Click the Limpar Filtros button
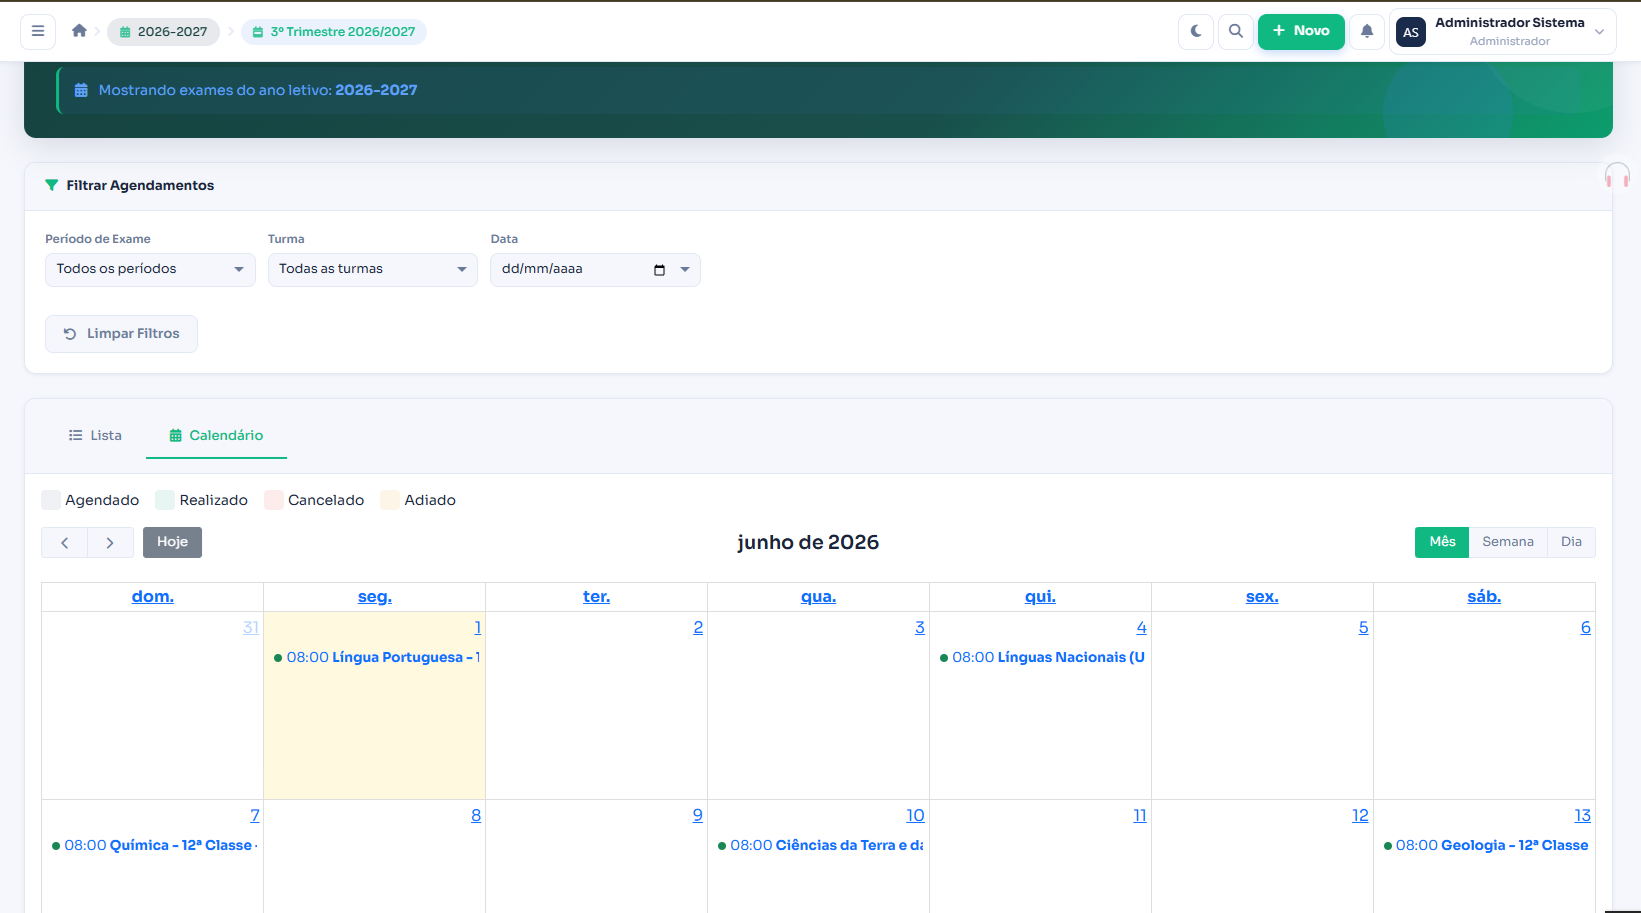 coord(121,334)
